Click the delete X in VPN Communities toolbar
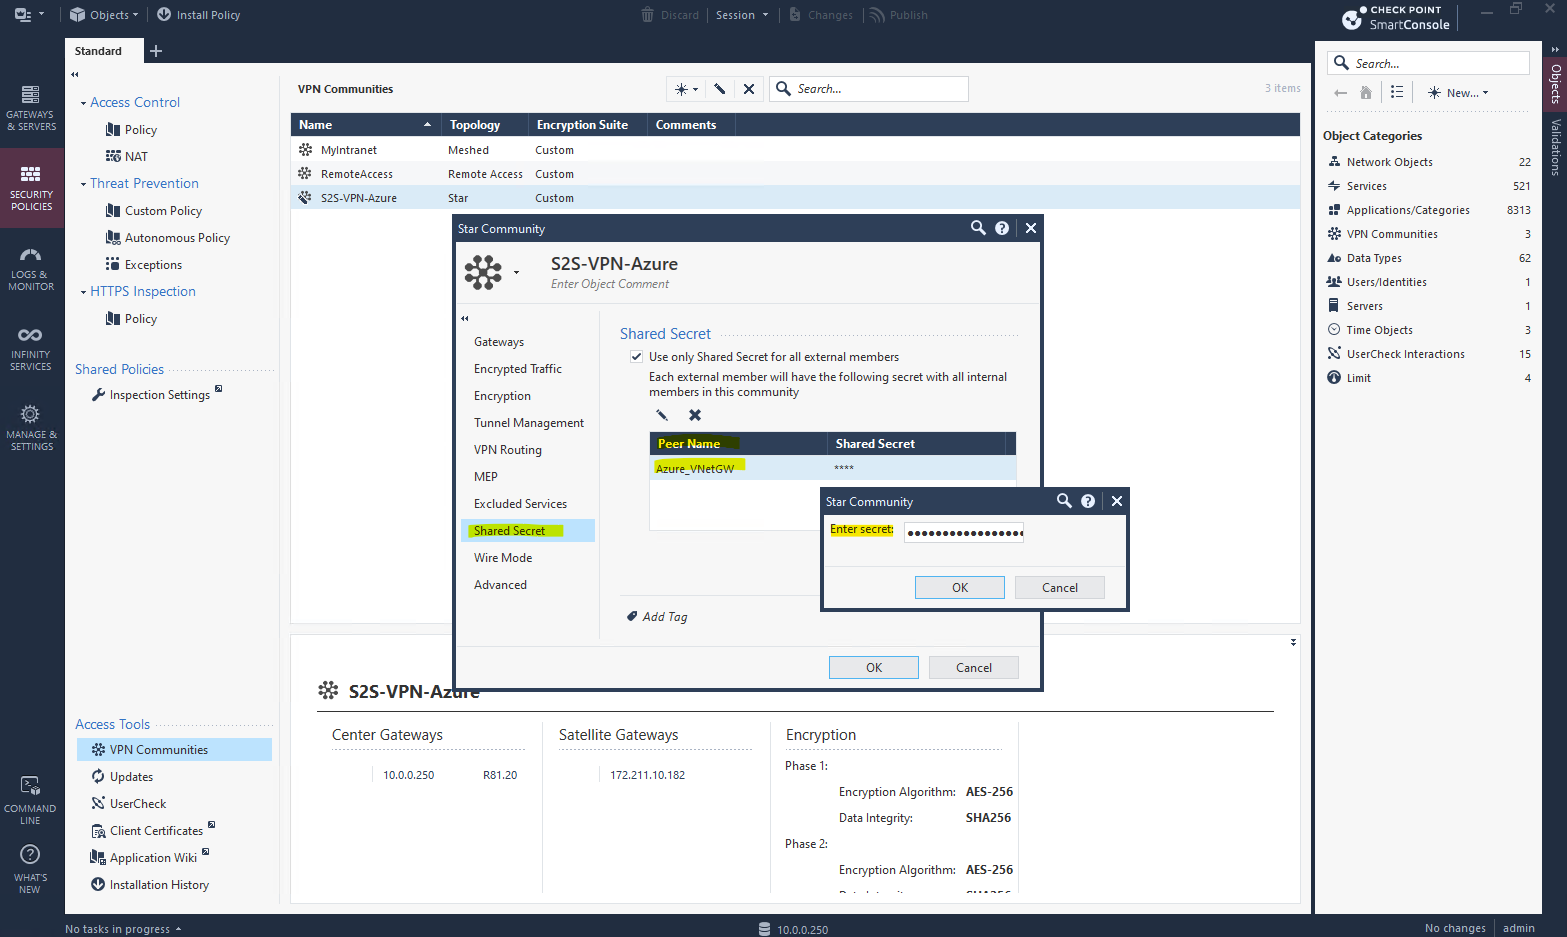 pos(749,89)
